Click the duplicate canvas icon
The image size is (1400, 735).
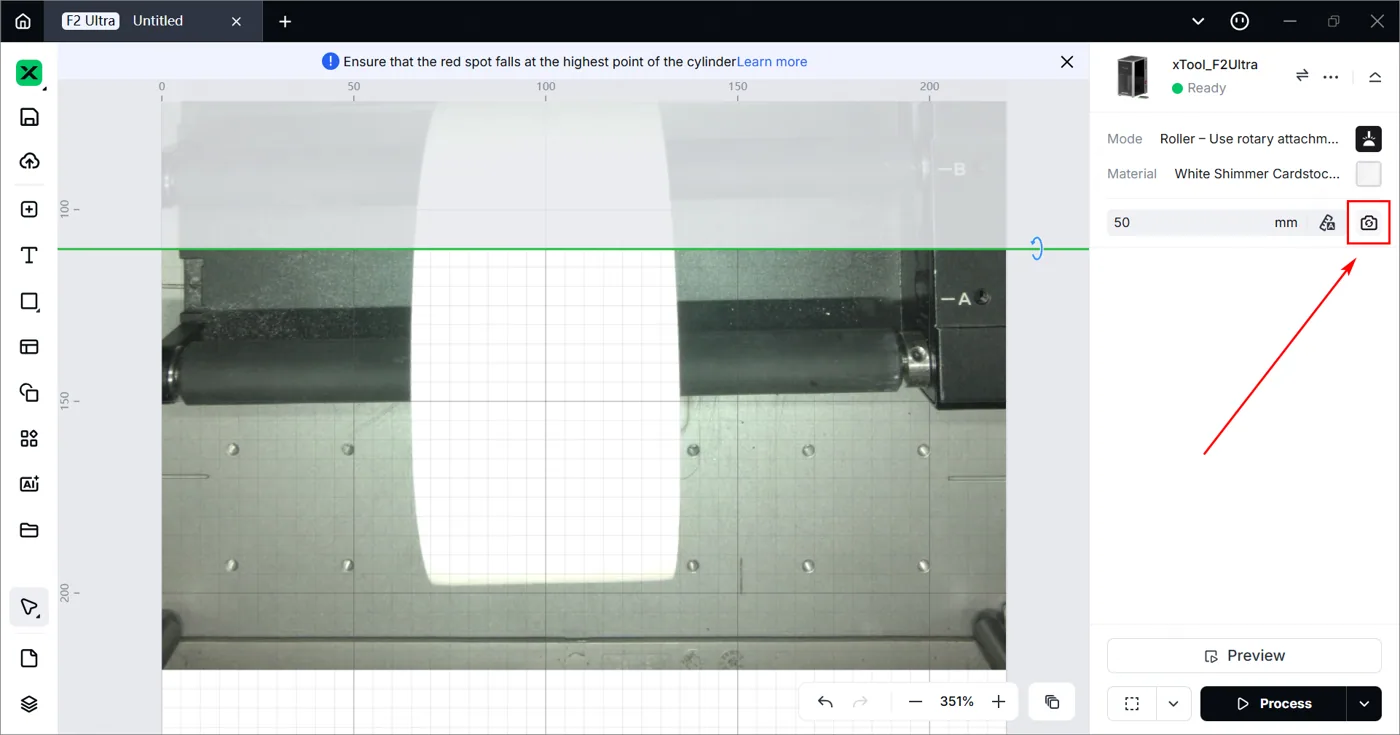tap(1052, 702)
